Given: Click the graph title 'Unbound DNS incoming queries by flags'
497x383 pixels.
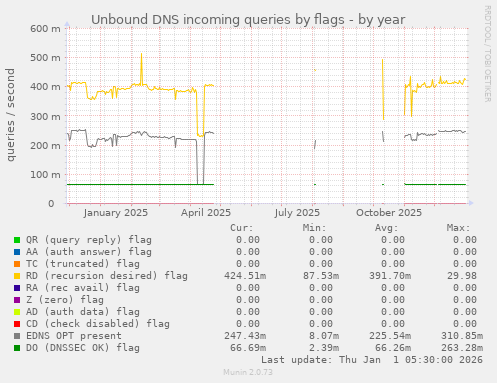Looking at the screenshot, I should [x=218, y=20].
